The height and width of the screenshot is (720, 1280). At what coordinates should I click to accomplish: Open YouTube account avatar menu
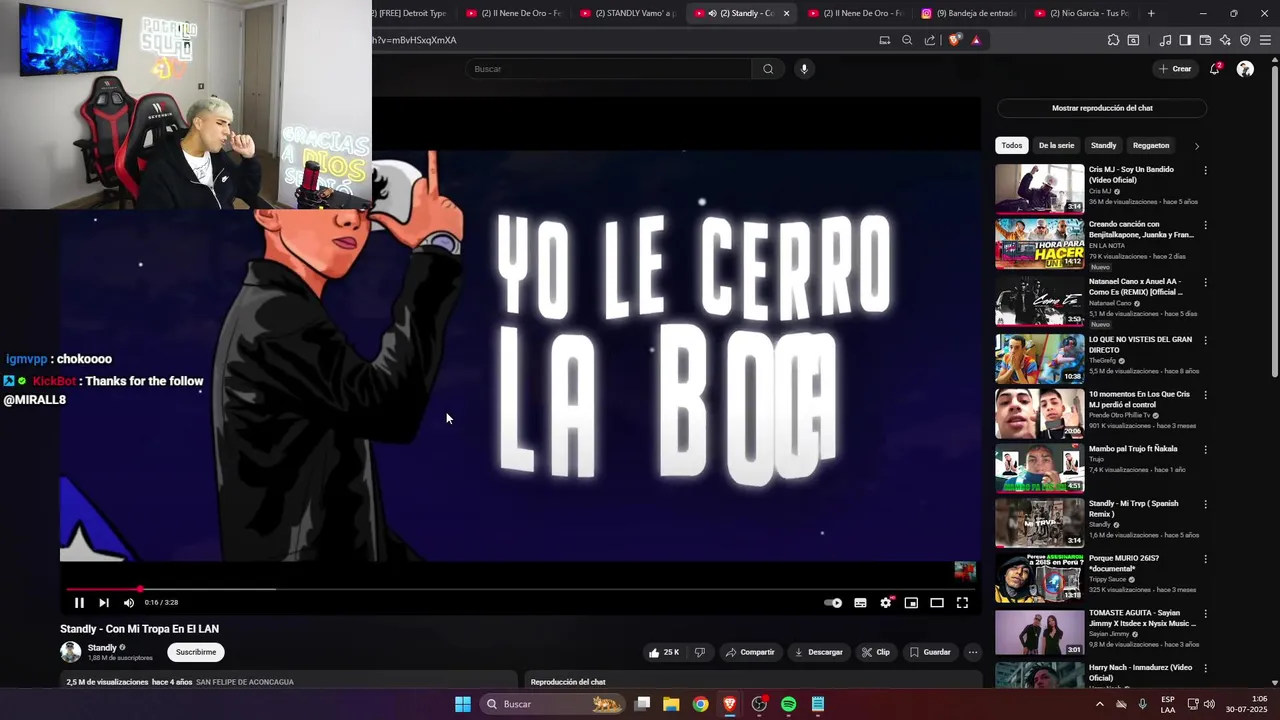(x=1245, y=69)
